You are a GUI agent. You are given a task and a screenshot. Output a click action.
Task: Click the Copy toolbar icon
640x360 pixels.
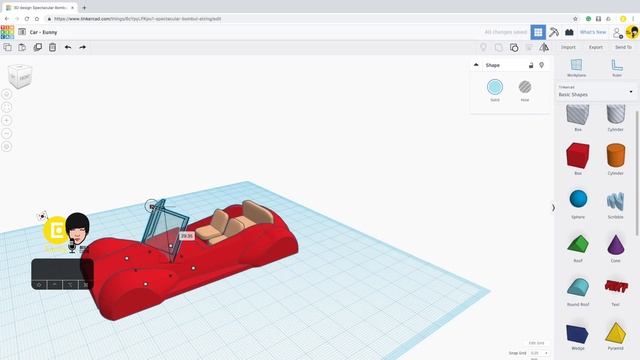click(7, 47)
